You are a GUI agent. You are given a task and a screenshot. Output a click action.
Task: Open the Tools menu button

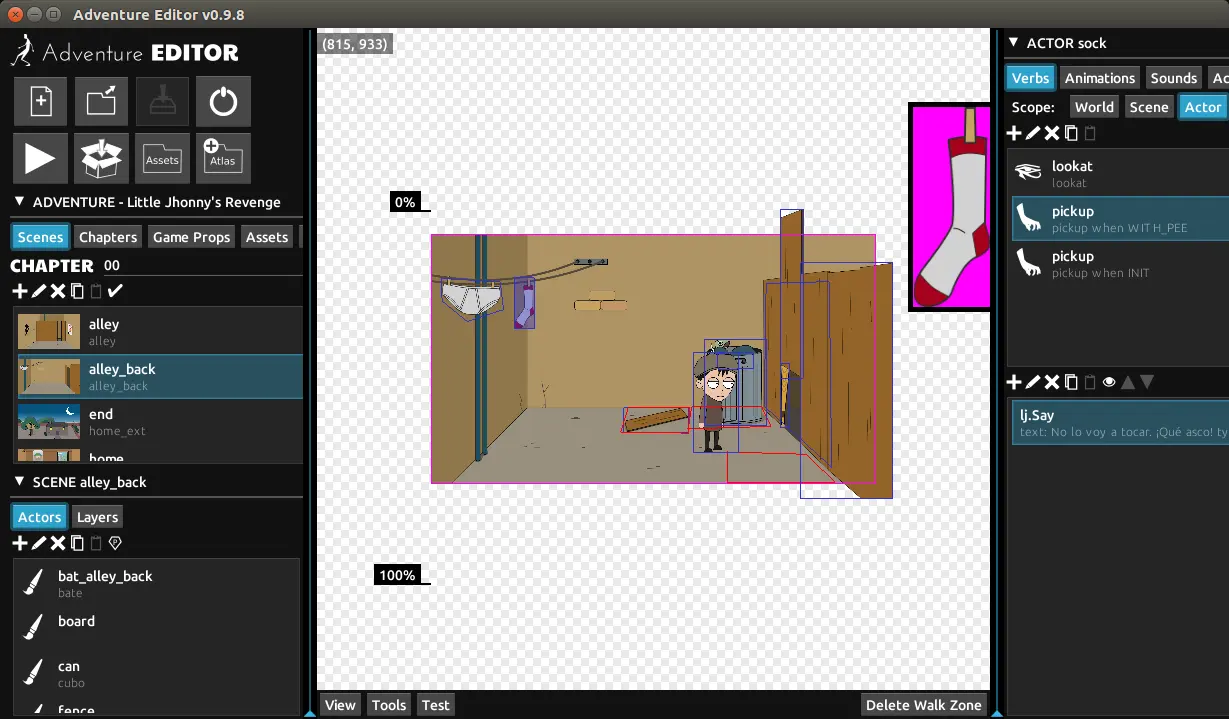coord(388,705)
